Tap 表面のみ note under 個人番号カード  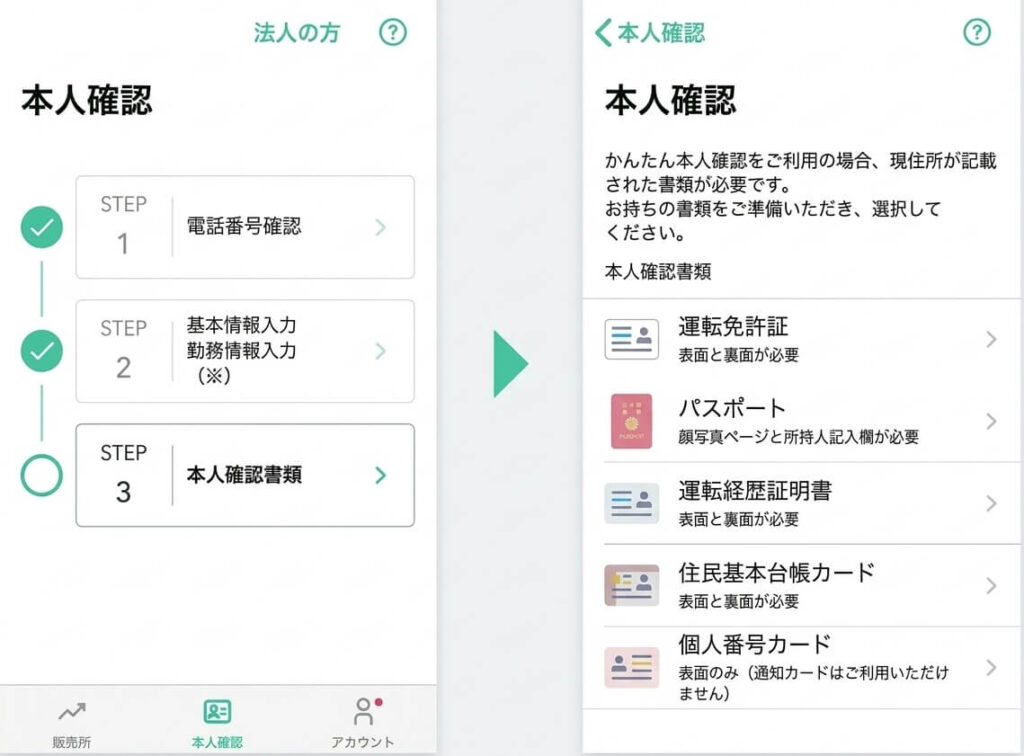pos(813,682)
